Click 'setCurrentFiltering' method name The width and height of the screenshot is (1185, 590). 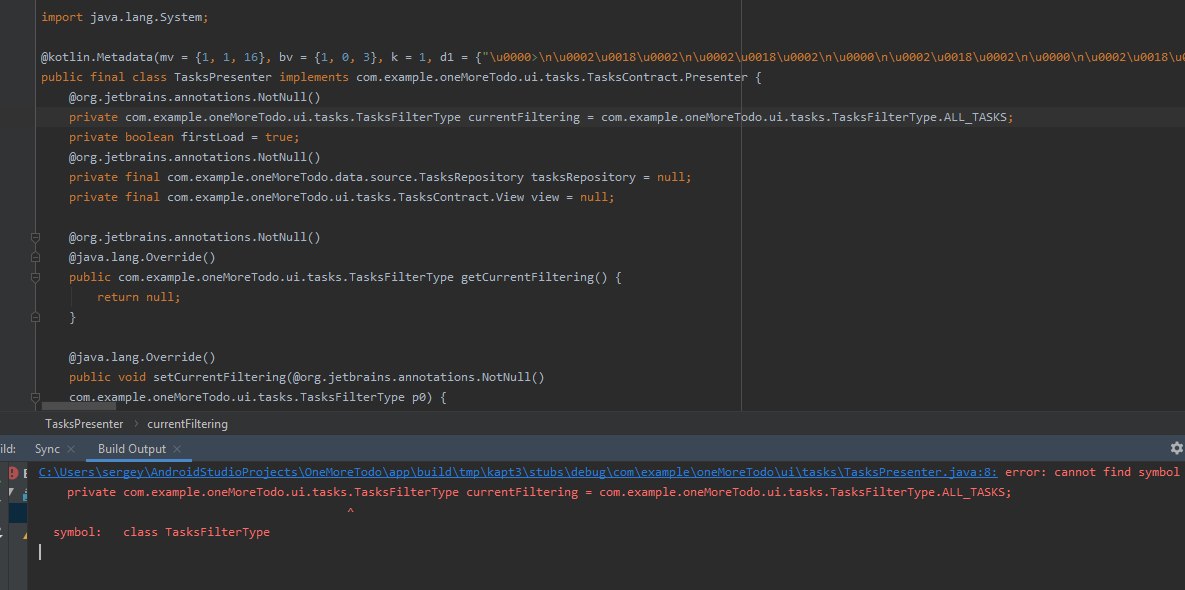tap(219, 377)
